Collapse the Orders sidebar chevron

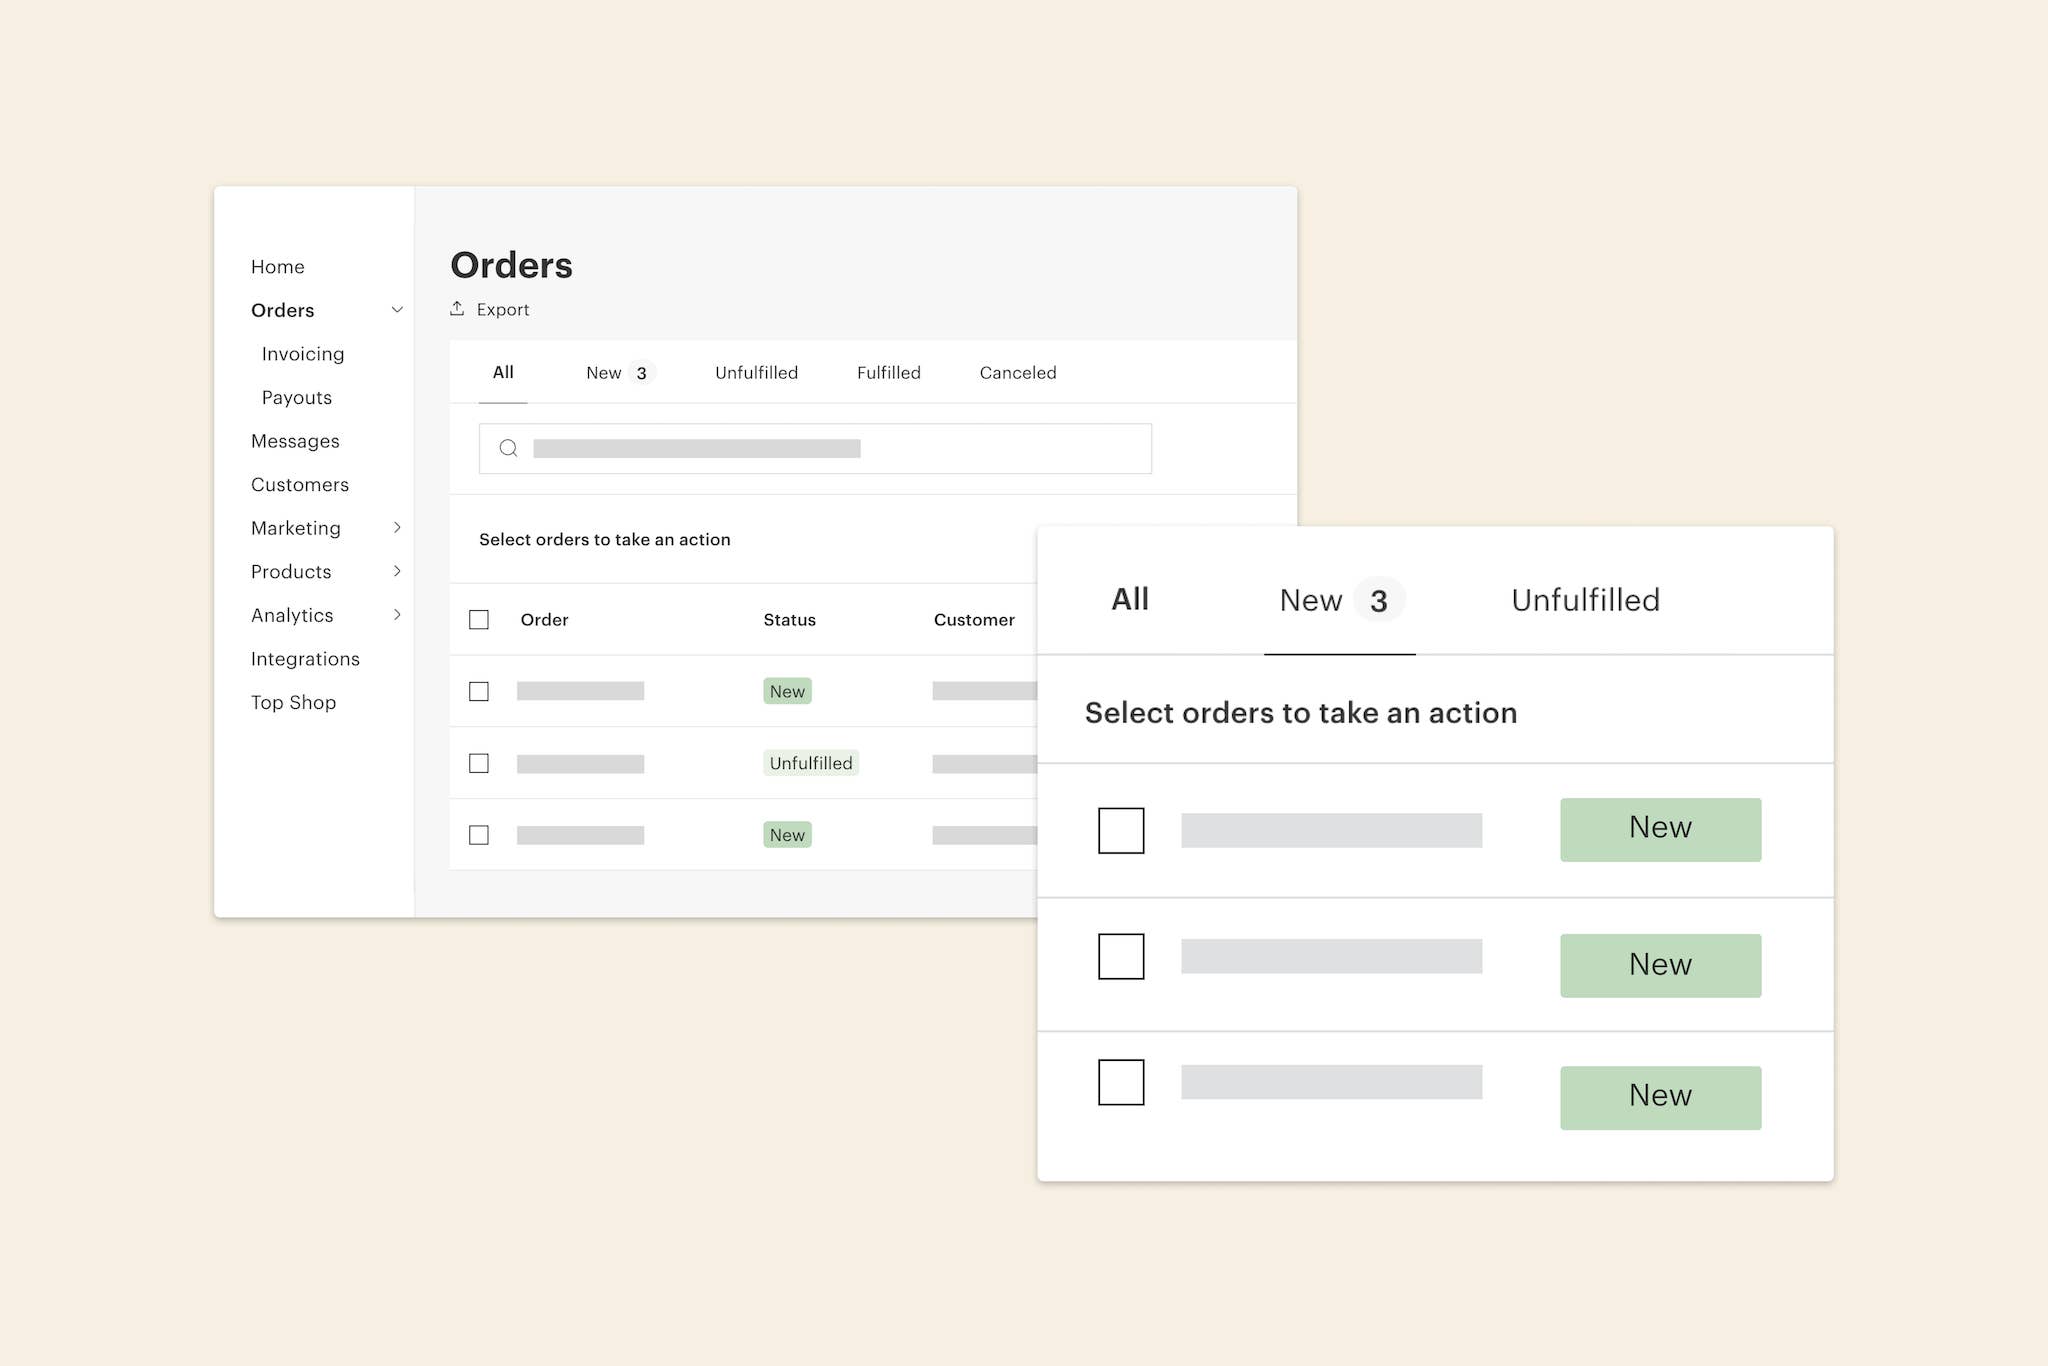coord(397,310)
